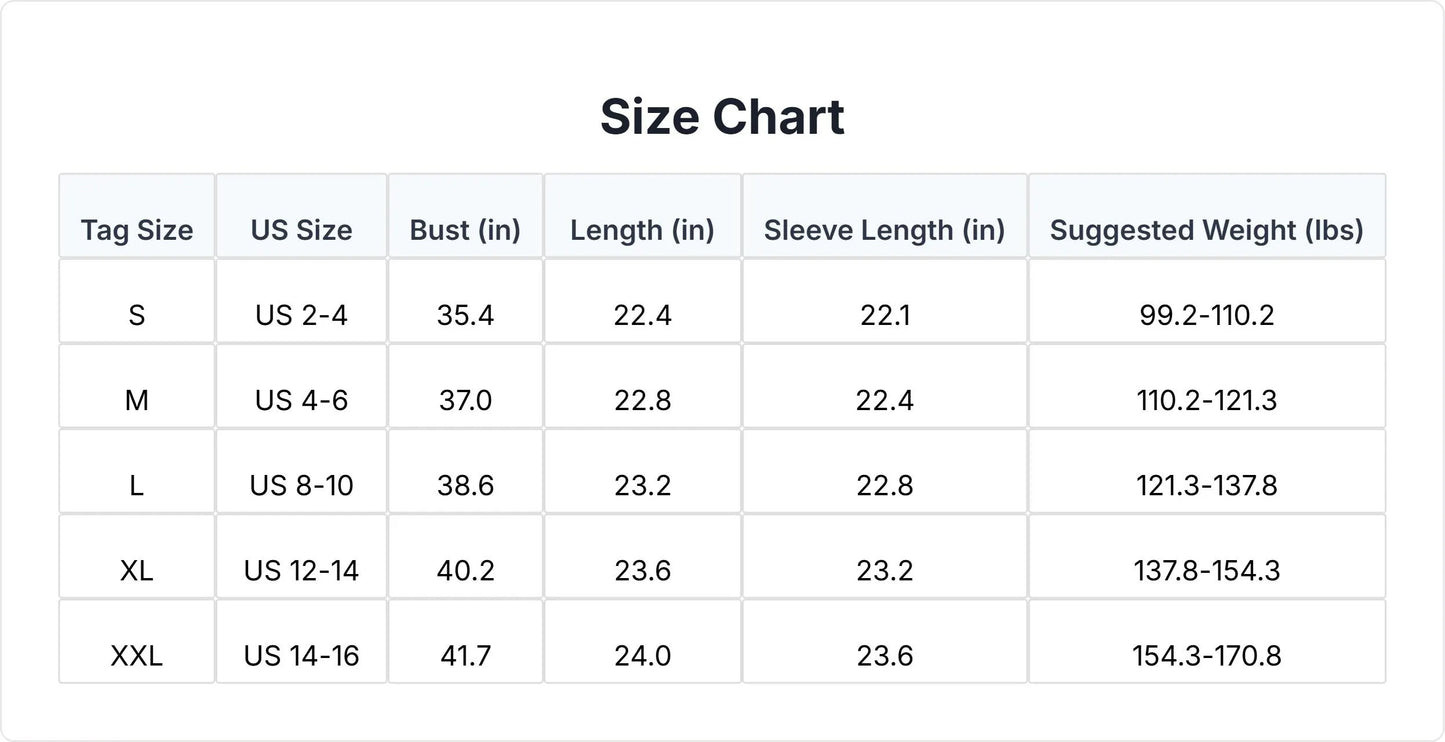Click the XXL tag size cell
This screenshot has height=742, width=1445.
click(x=137, y=641)
